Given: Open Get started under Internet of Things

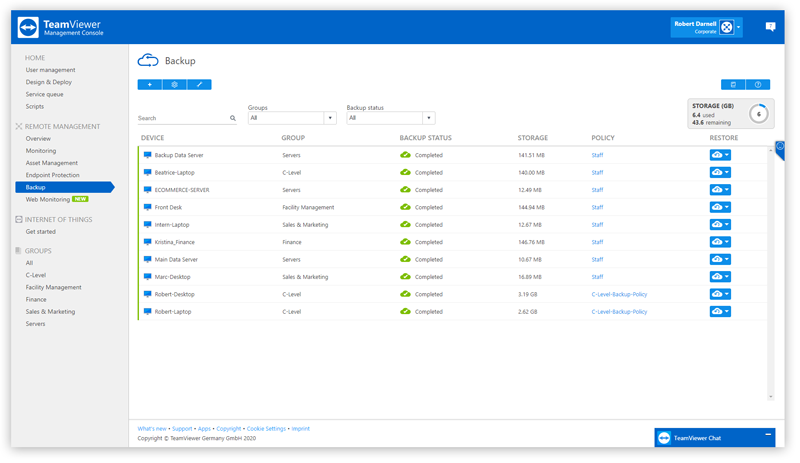Looking at the screenshot, I should tap(41, 232).
